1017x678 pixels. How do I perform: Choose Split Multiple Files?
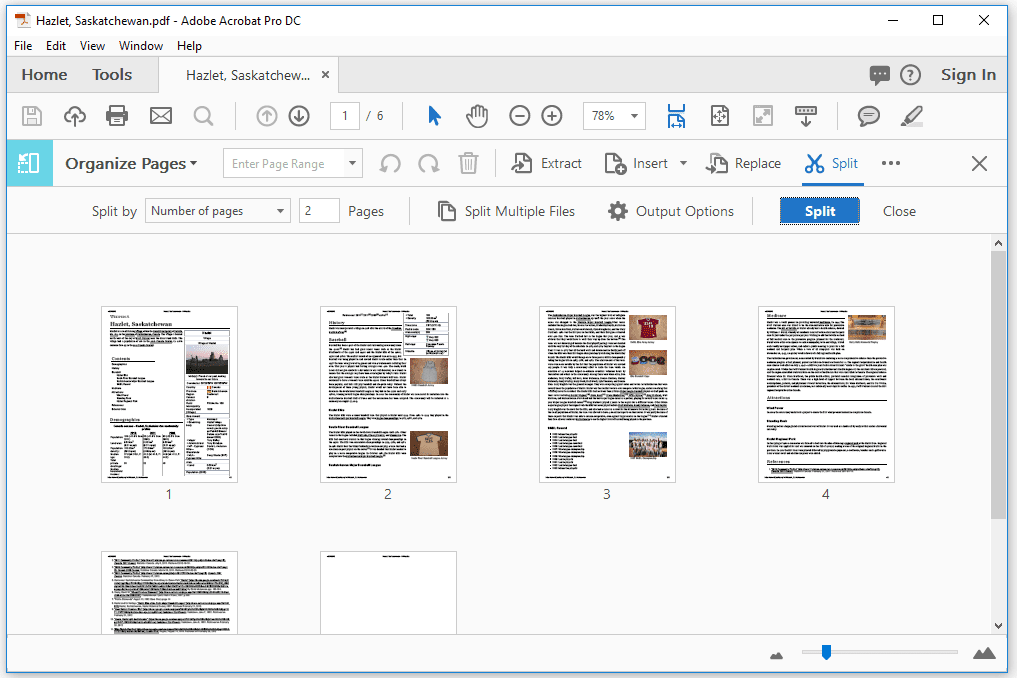[506, 211]
